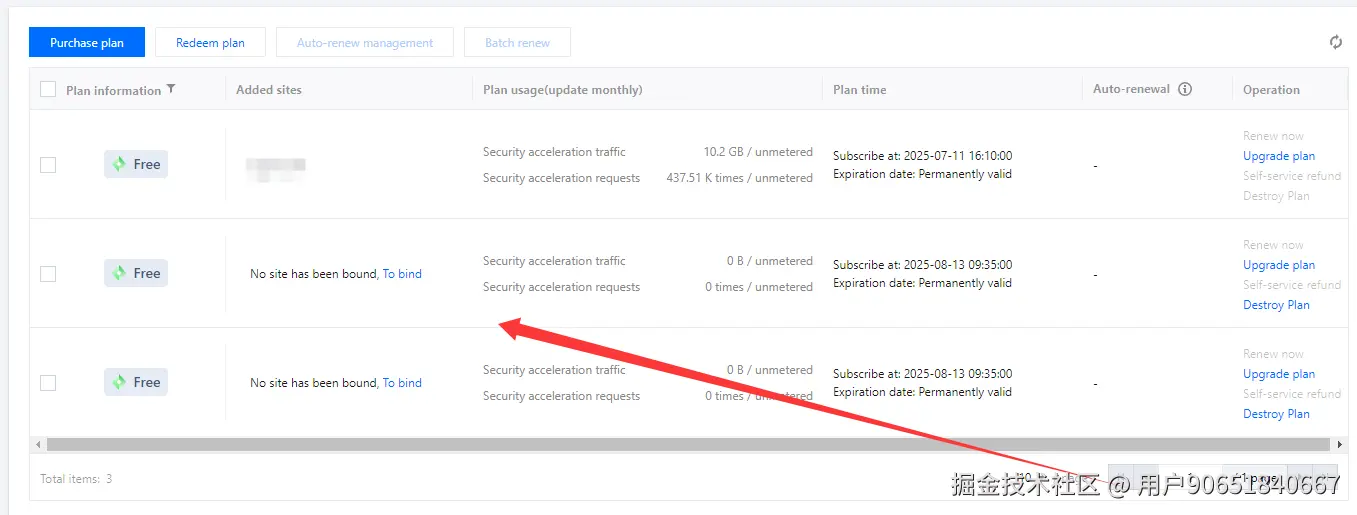The image size is (1357, 515).
Task: Click the Free plan badge in second row
Action: [x=136, y=273]
